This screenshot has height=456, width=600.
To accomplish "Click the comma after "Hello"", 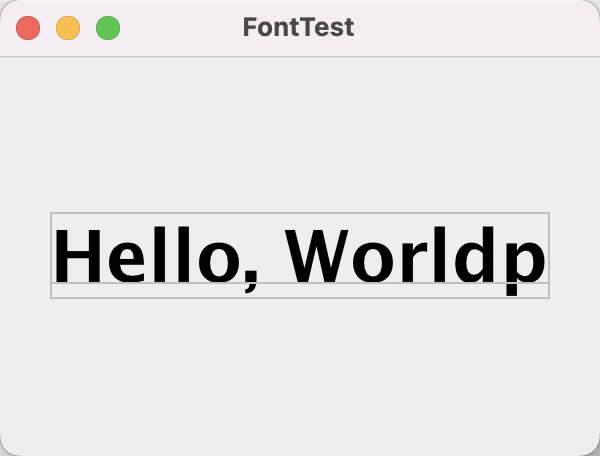I will [x=251, y=280].
